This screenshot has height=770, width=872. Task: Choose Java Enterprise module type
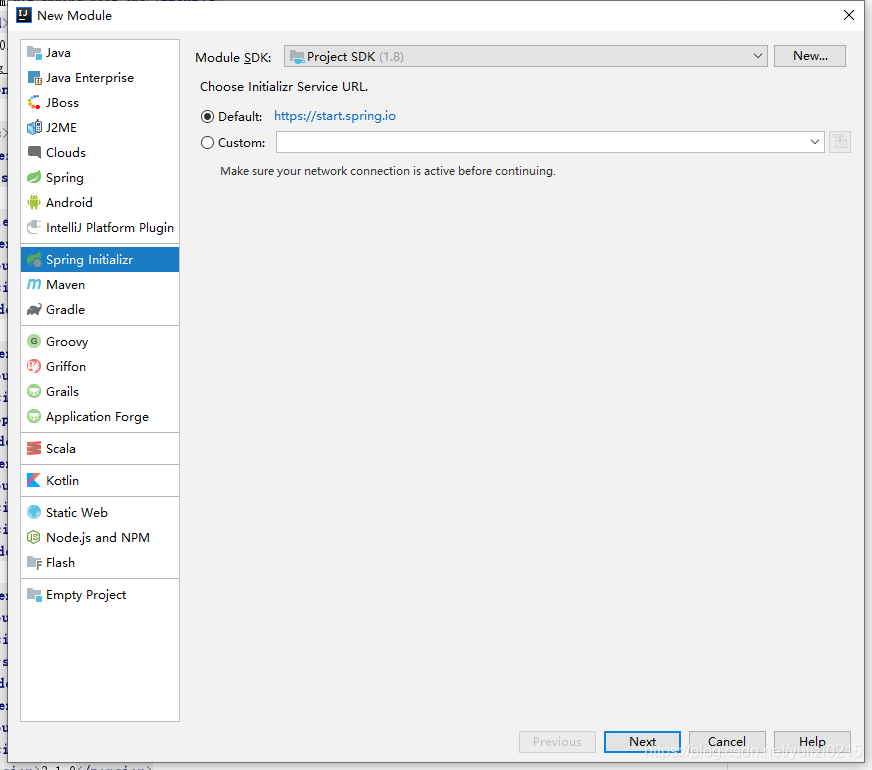[x=89, y=78]
